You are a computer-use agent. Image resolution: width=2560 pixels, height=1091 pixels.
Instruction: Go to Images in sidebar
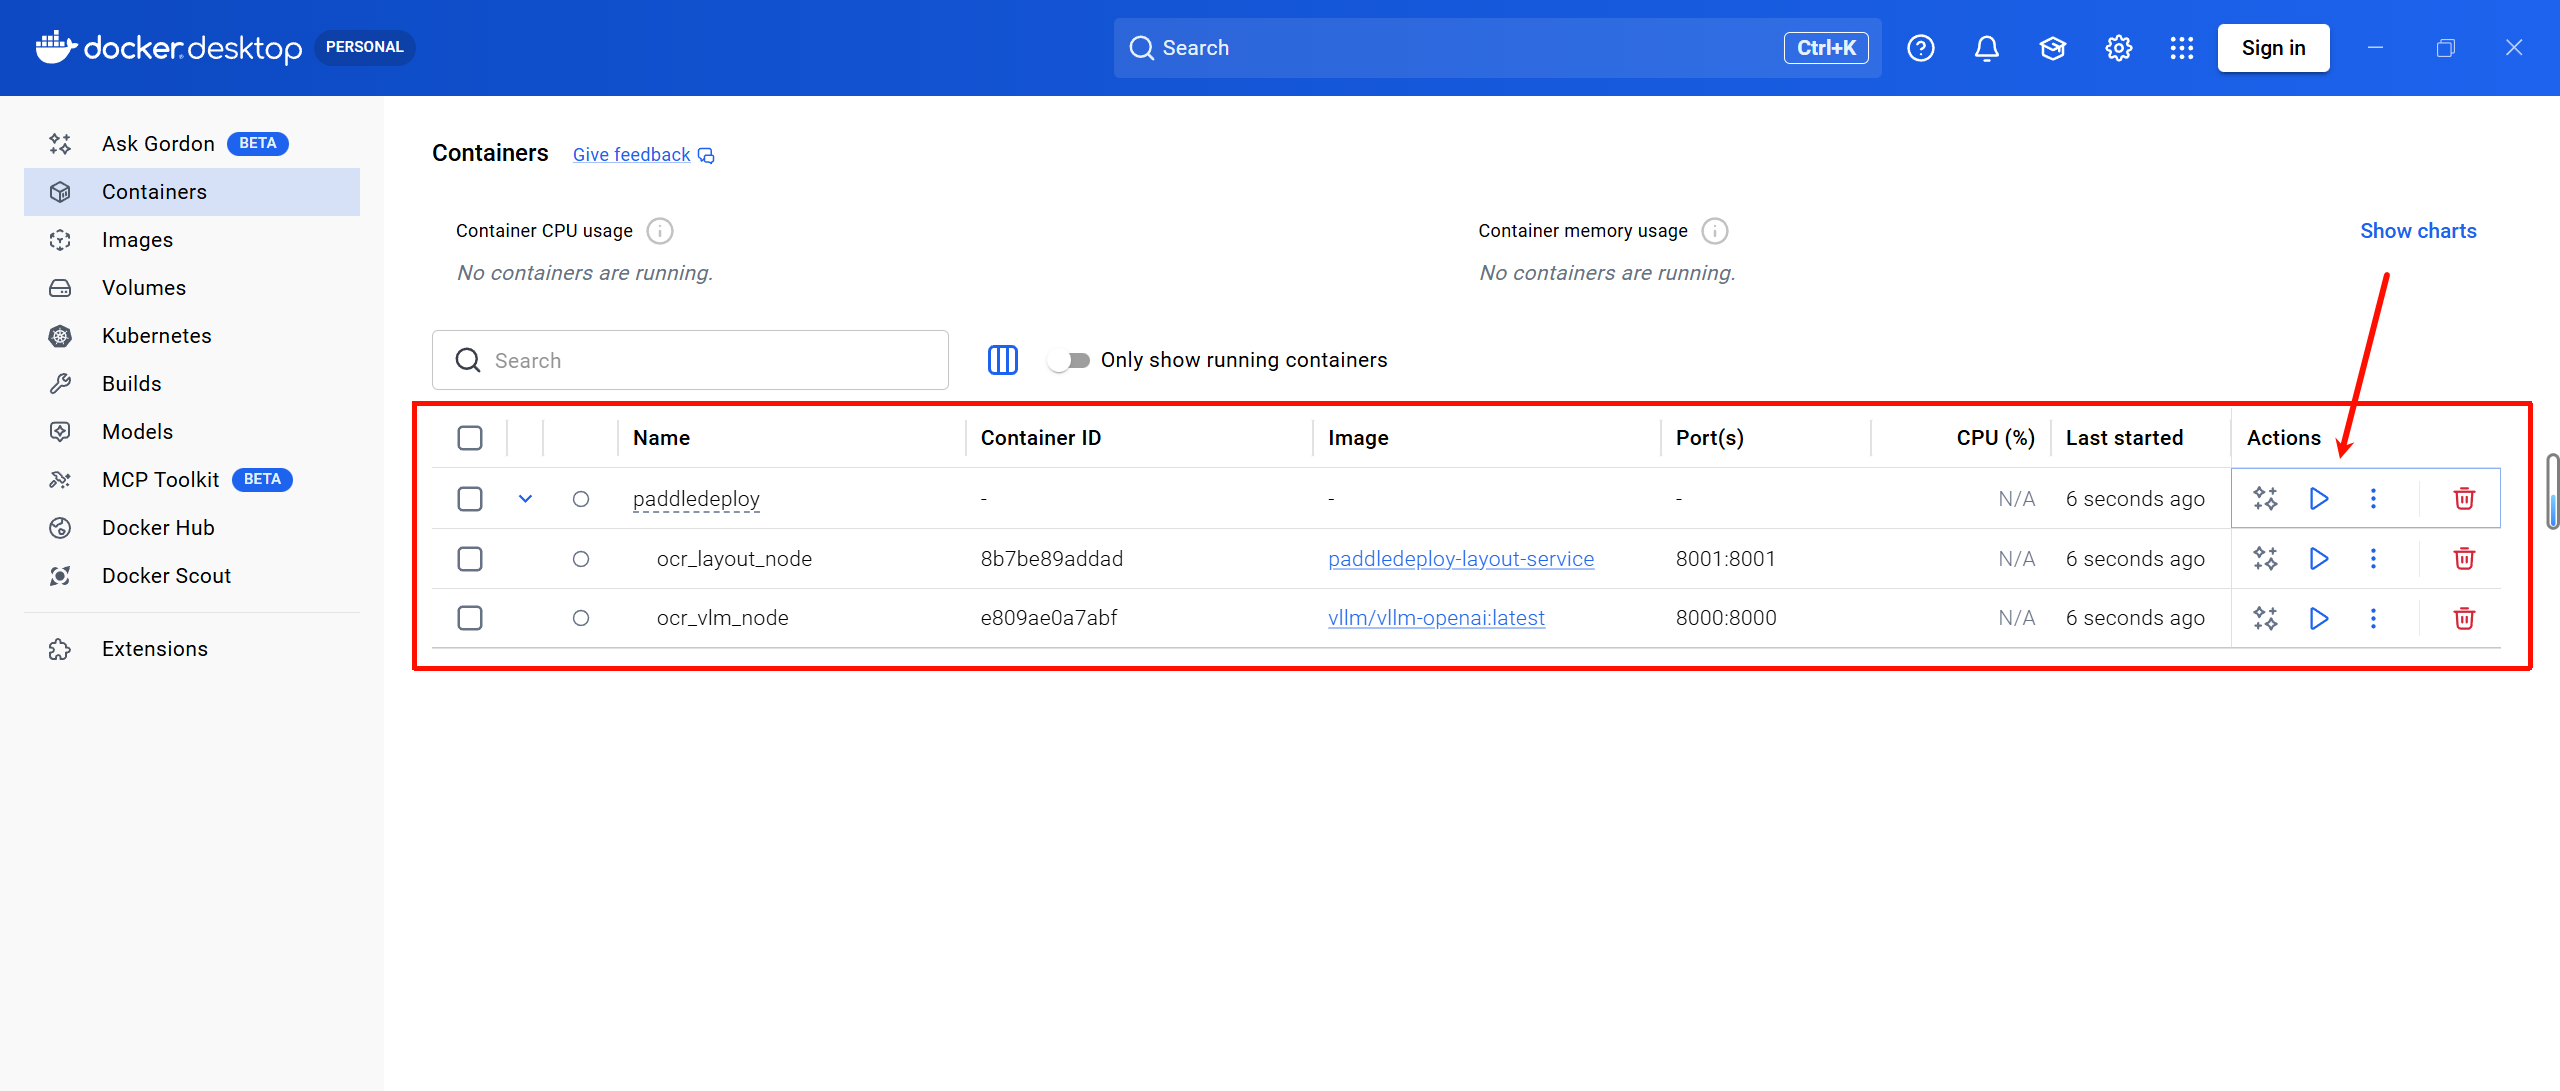(x=137, y=240)
